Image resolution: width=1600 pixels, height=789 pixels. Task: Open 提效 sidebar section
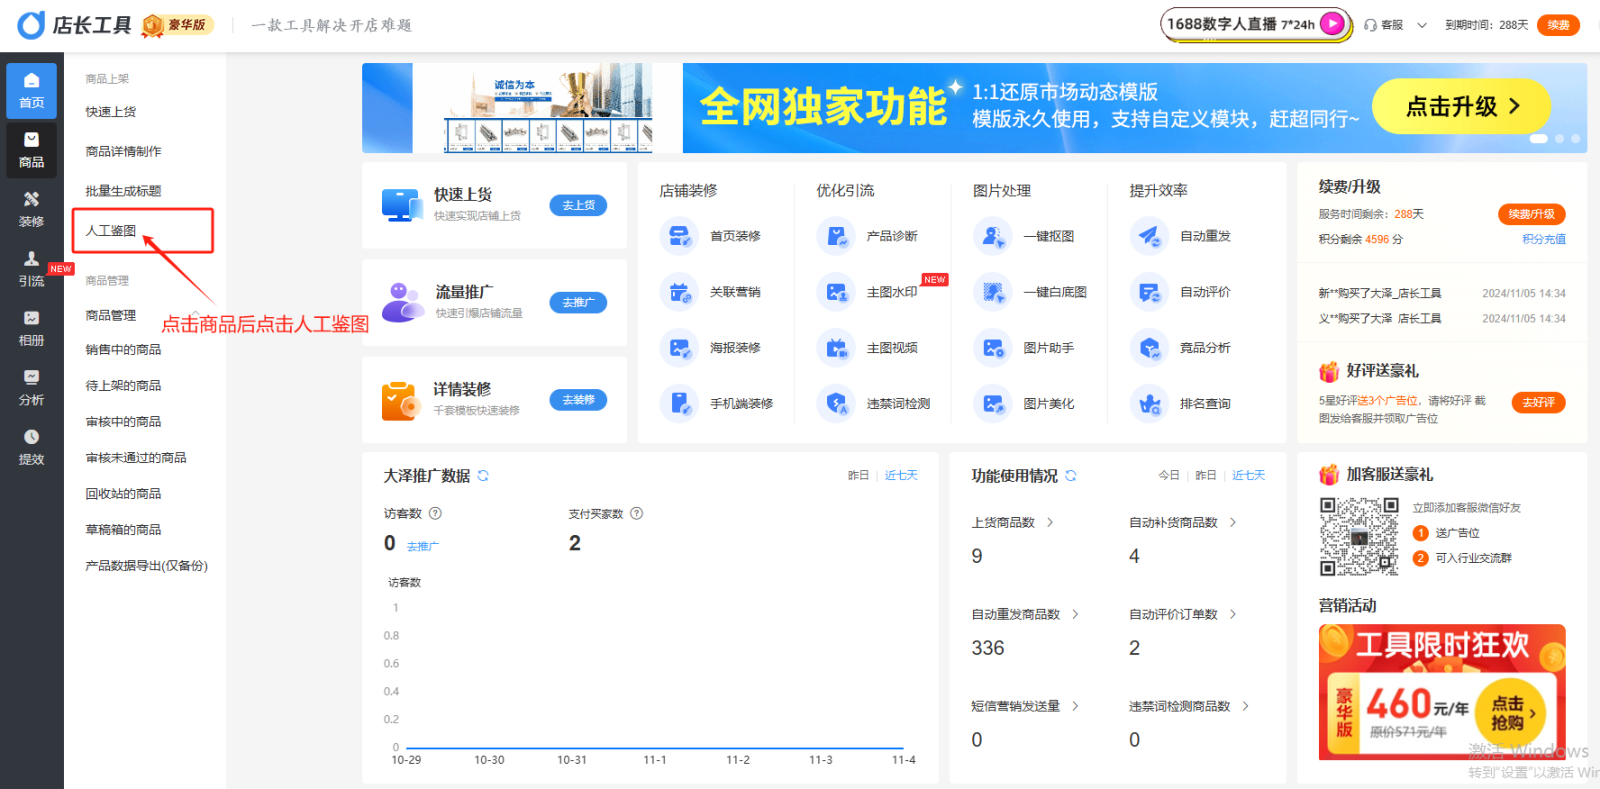(31, 447)
